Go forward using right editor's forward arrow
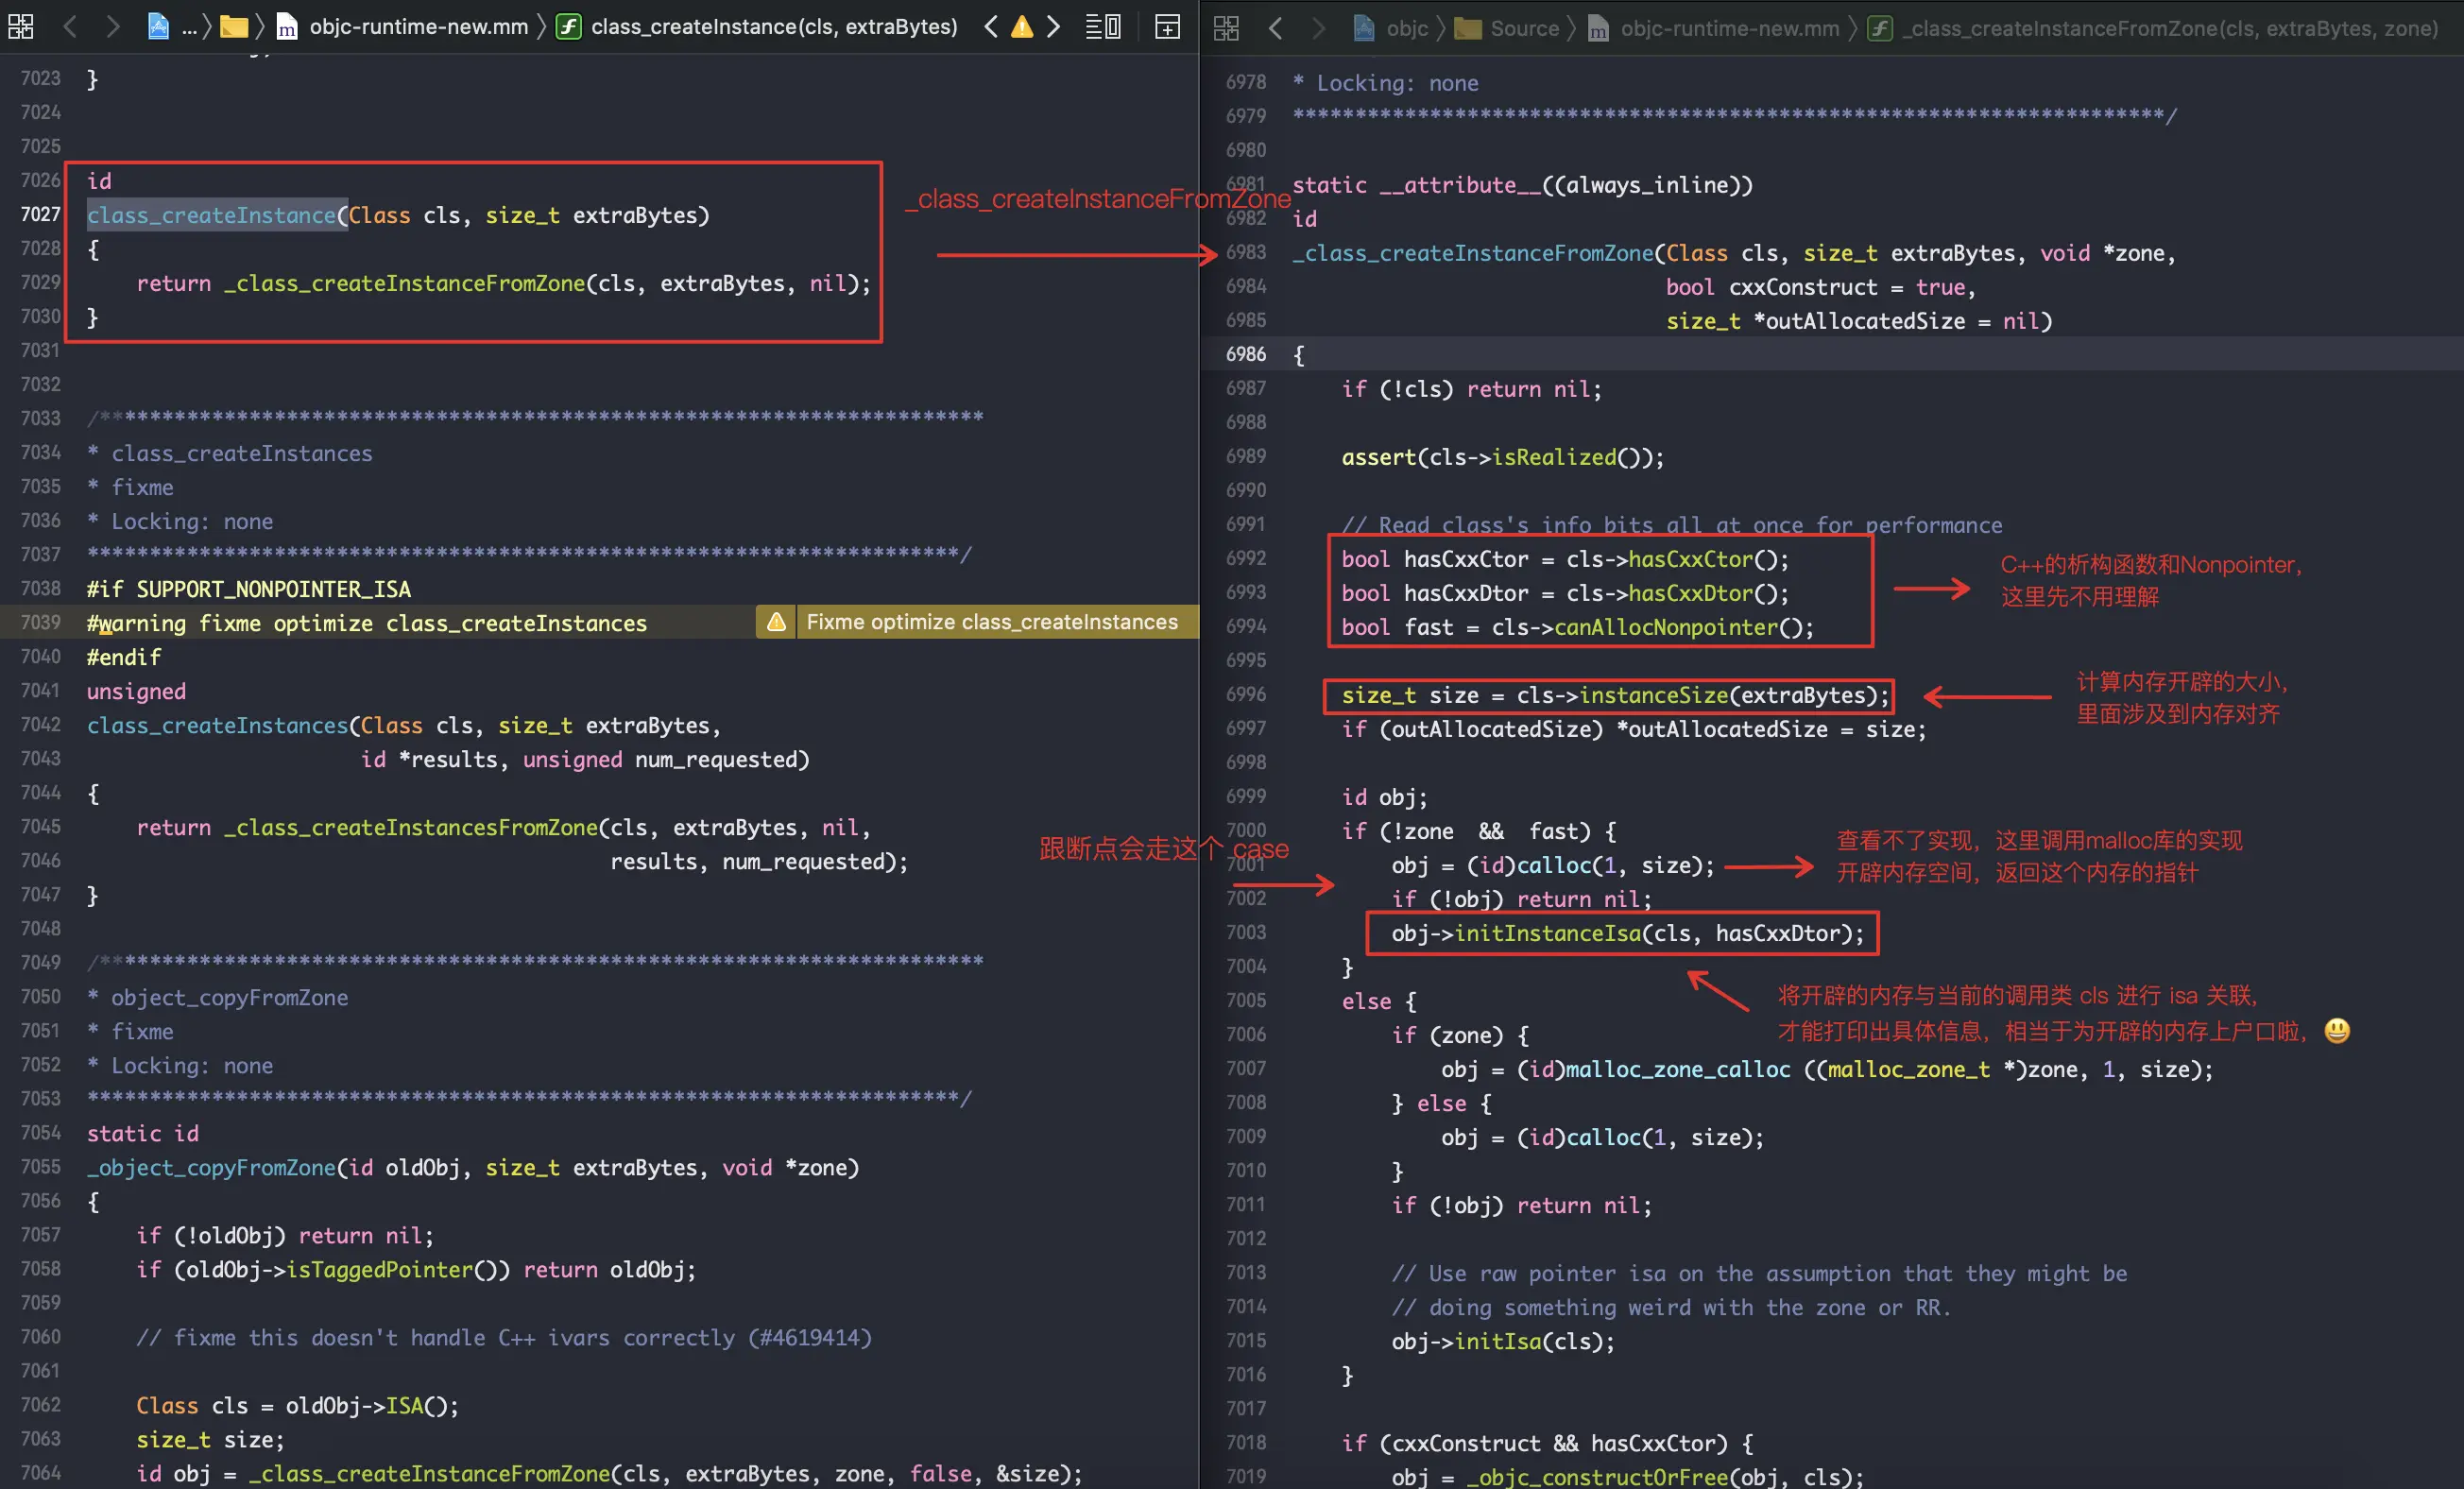The height and width of the screenshot is (1489, 2464). [x=1319, y=29]
